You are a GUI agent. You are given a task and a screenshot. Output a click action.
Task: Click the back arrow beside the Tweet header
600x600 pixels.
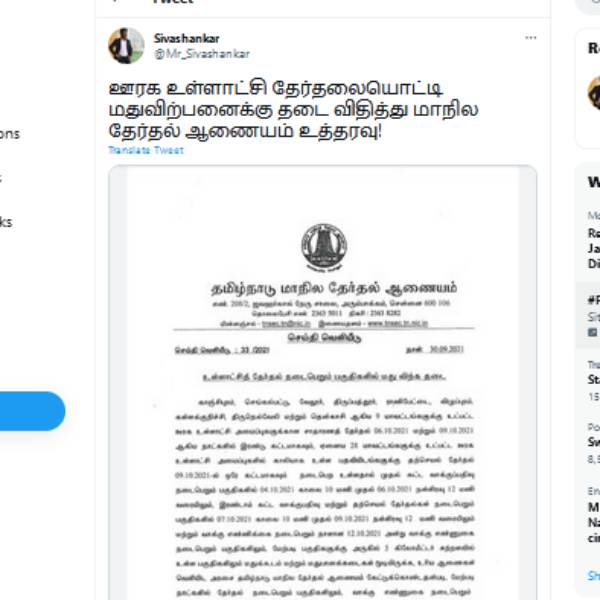click(x=114, y=1)
